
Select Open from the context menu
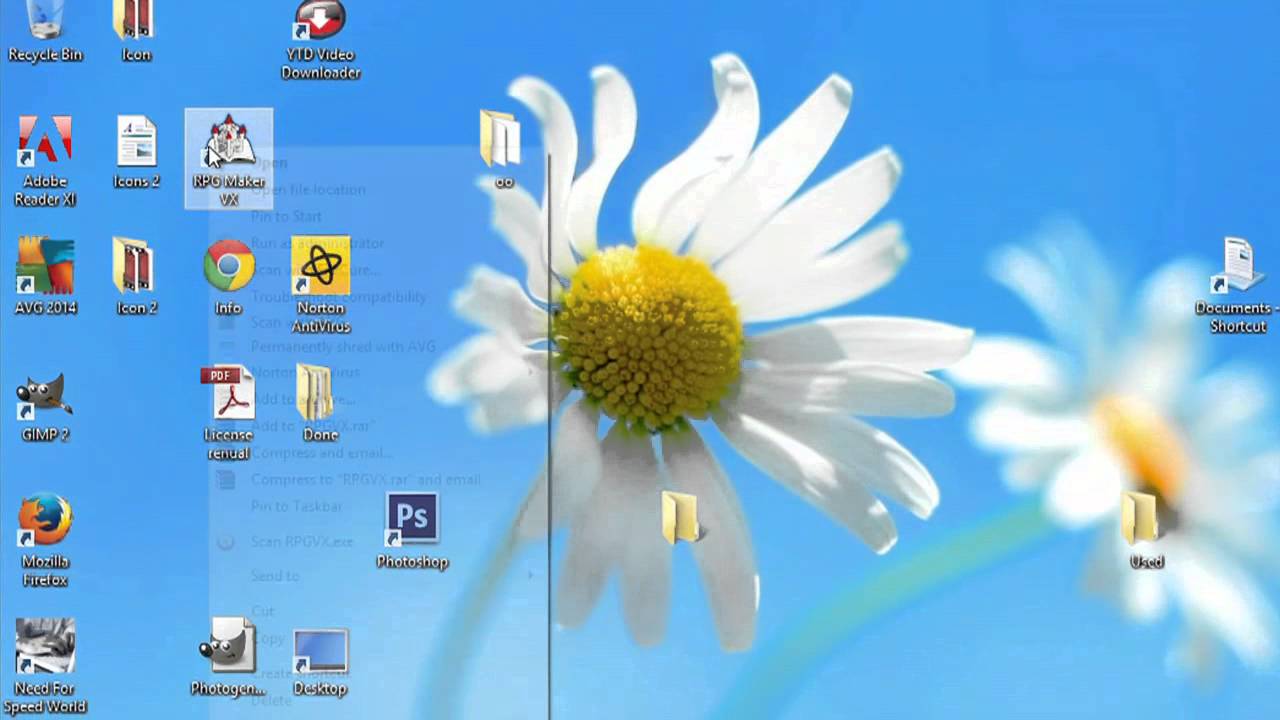(270, 162)
